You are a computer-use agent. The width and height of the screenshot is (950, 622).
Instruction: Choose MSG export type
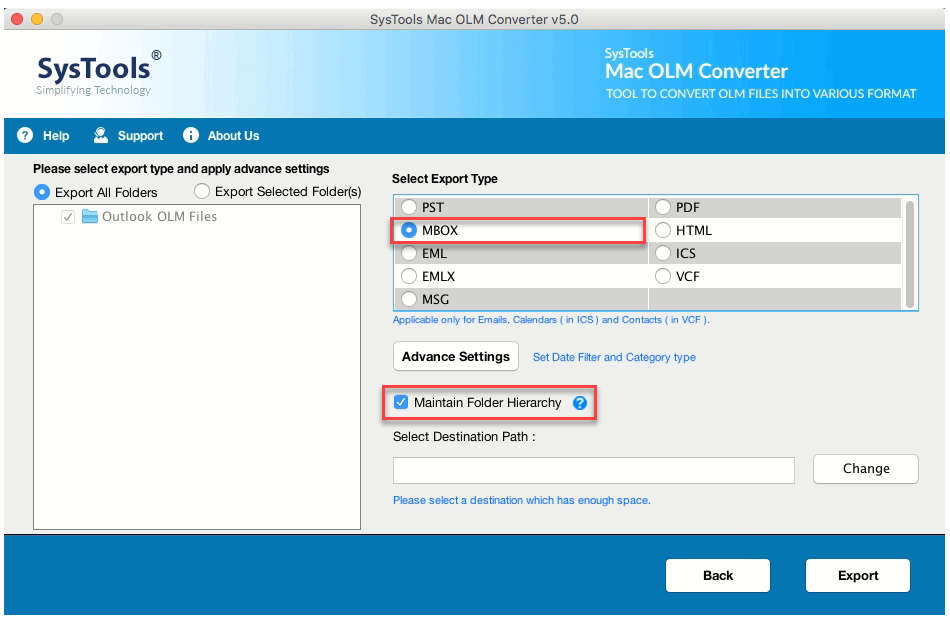pyautogui.click(x=409, y=299)
